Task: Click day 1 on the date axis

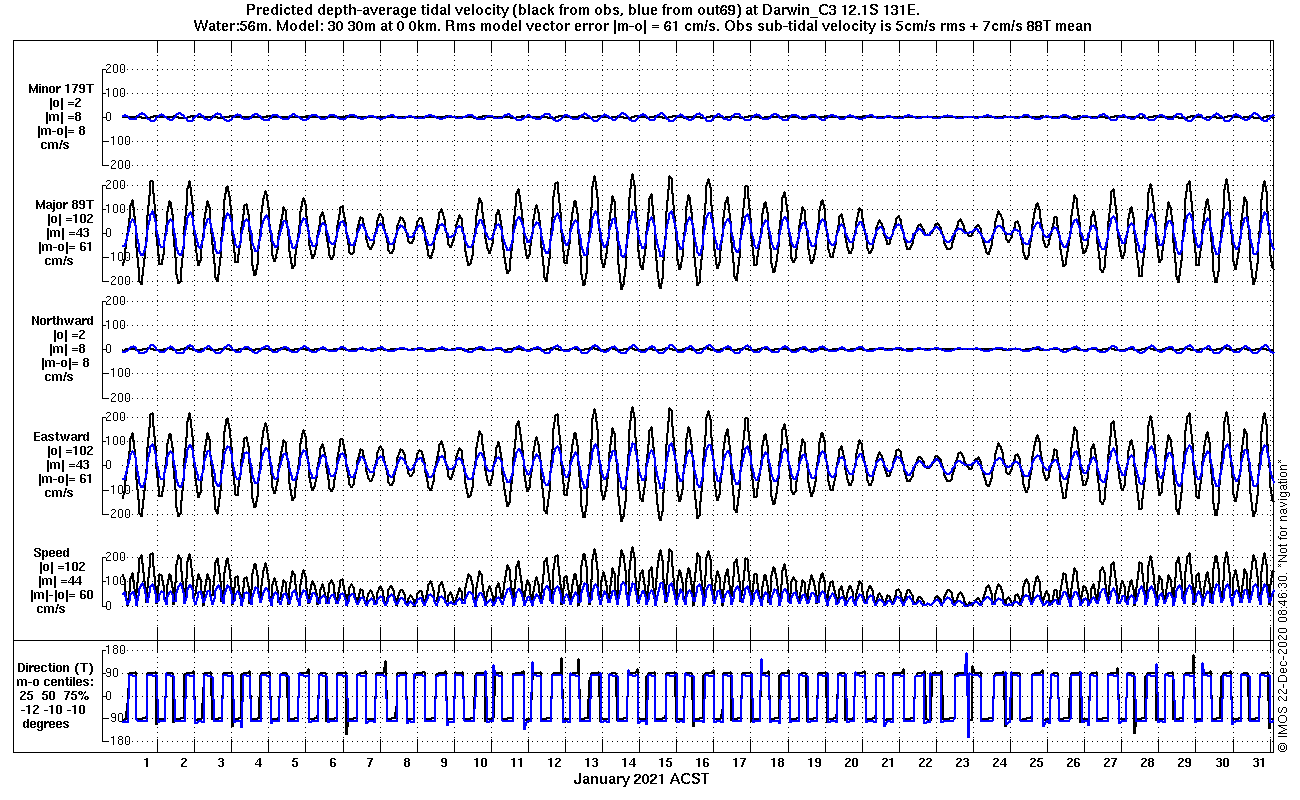Action: pos(147,763)
